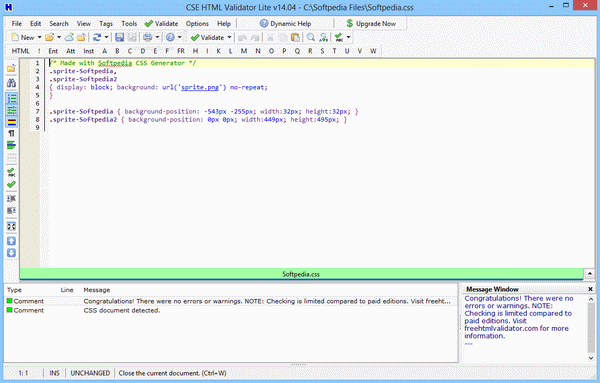Expand the Open folder dropdown arrow
Image resolution: width=600 pixels, height=383 pixels.
pyautogui.click(x=59, y=37)
